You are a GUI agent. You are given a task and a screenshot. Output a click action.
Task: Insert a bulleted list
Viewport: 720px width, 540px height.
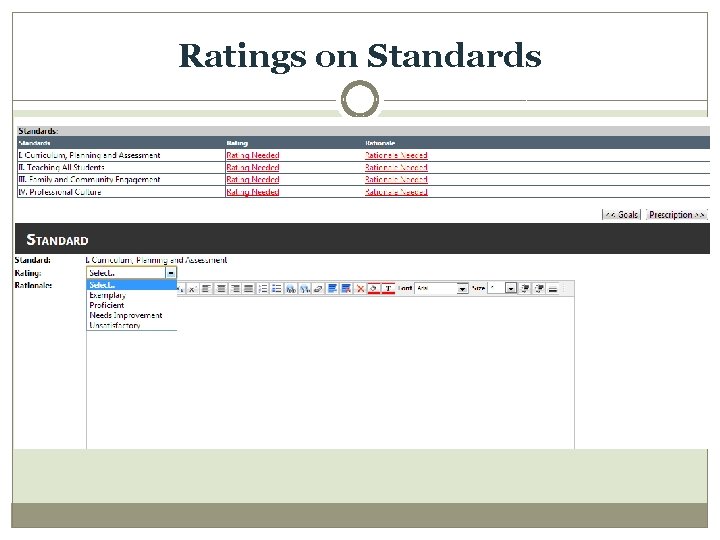click(276, 288)
